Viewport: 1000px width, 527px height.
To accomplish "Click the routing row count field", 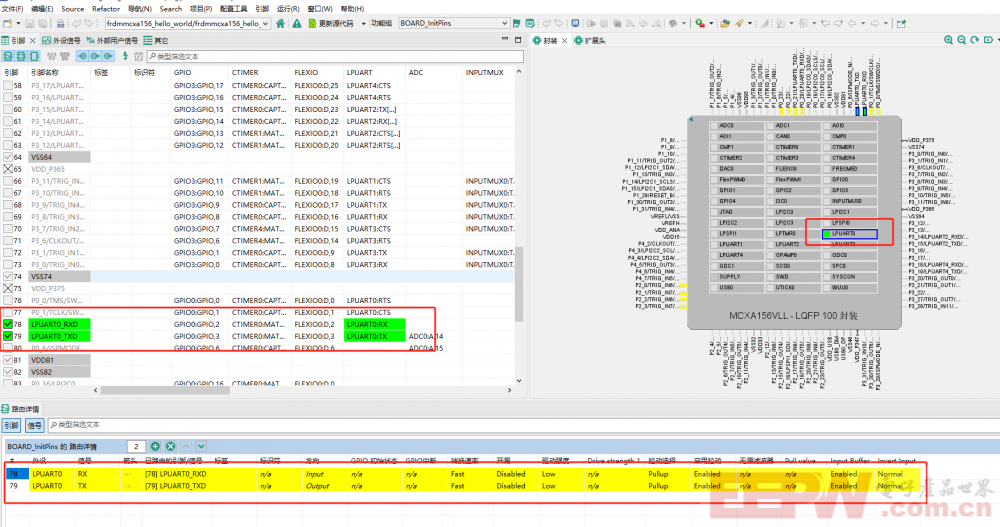I will [136, 446].
